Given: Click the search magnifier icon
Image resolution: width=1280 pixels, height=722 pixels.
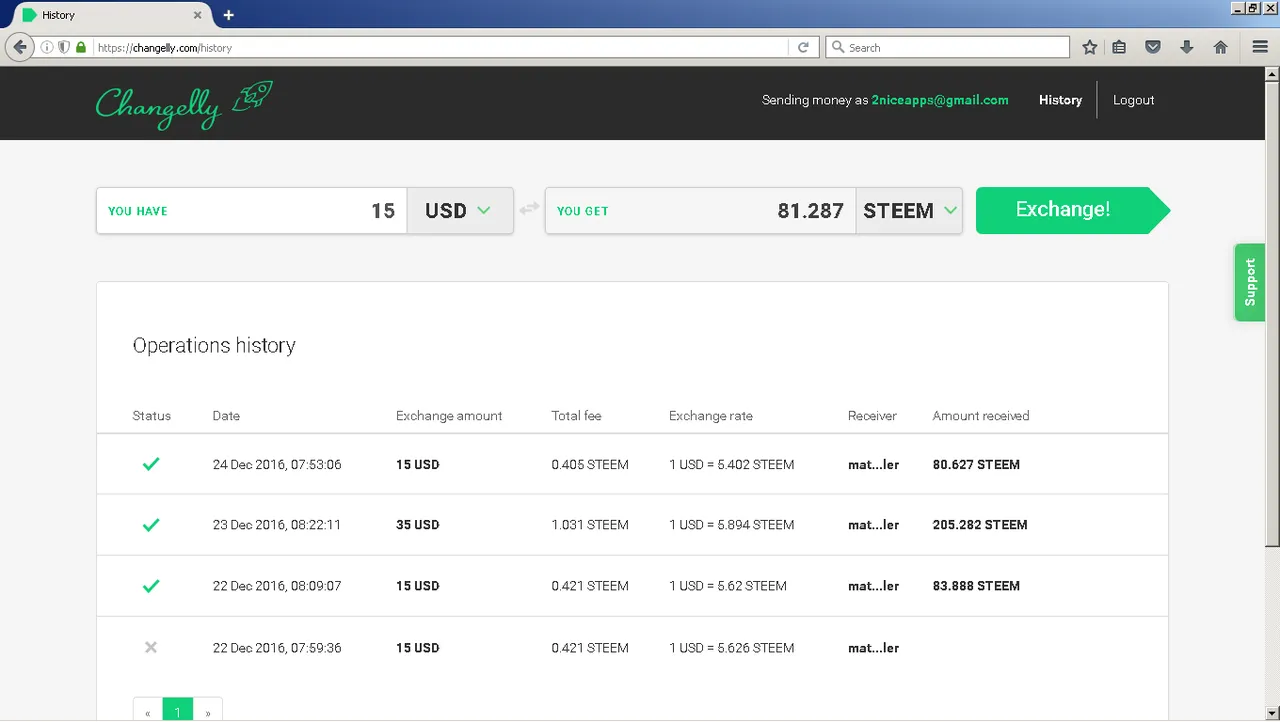Looking at the screenshot, I should click(838, 47).
